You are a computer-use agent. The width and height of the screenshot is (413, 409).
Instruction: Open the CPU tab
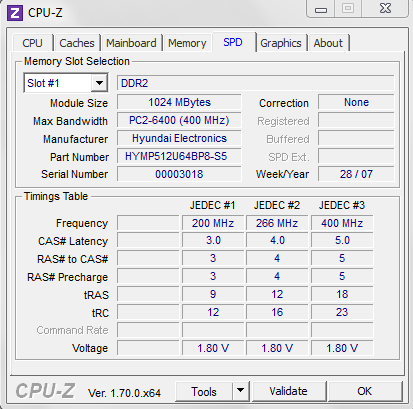pyautogui.click(x=33, y=43)
